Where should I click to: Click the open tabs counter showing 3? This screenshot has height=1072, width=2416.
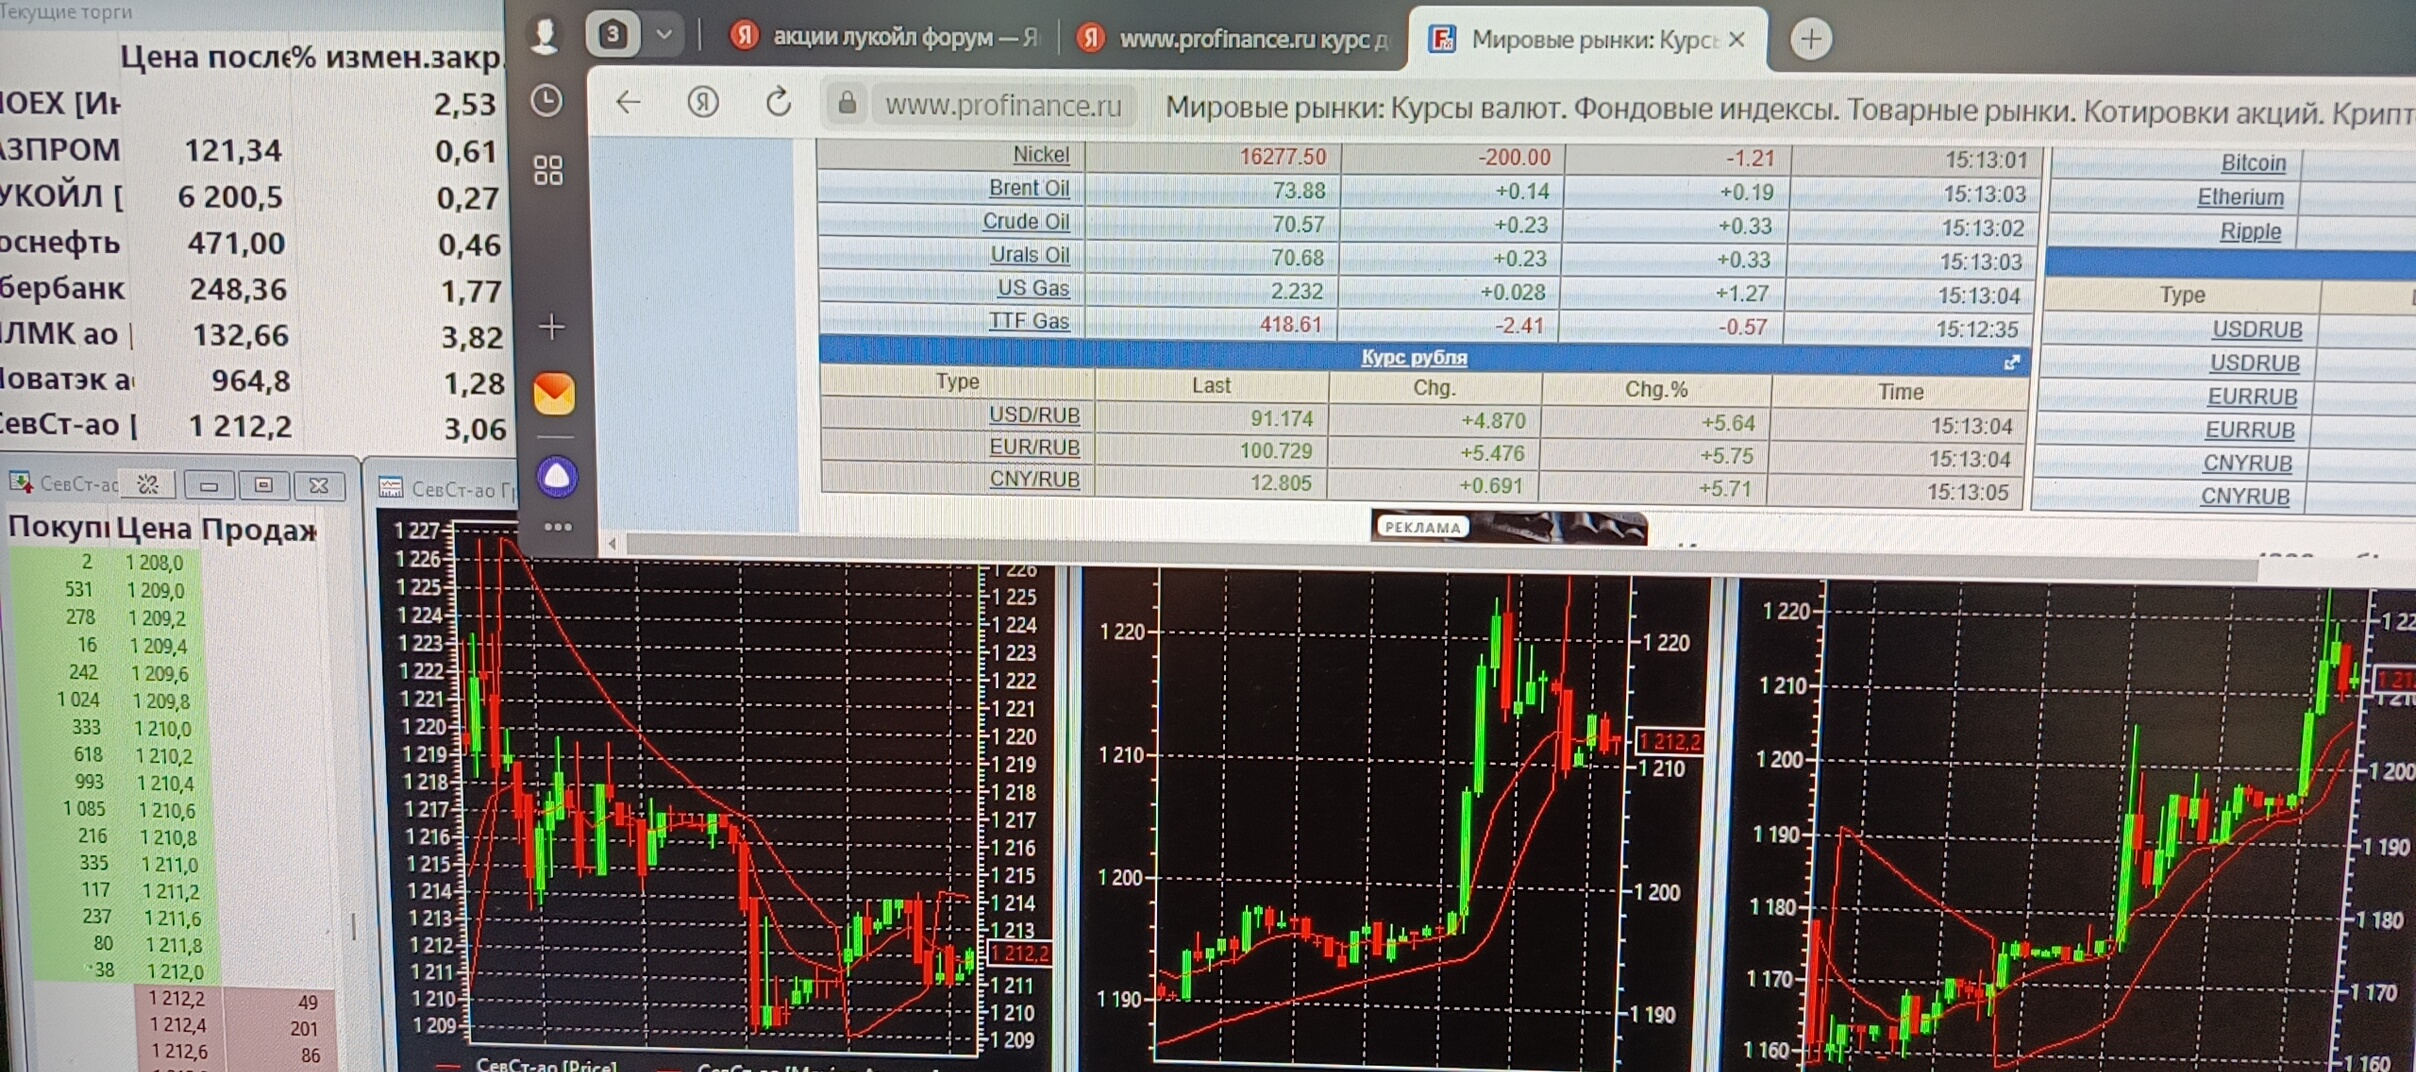coord(612,35)
